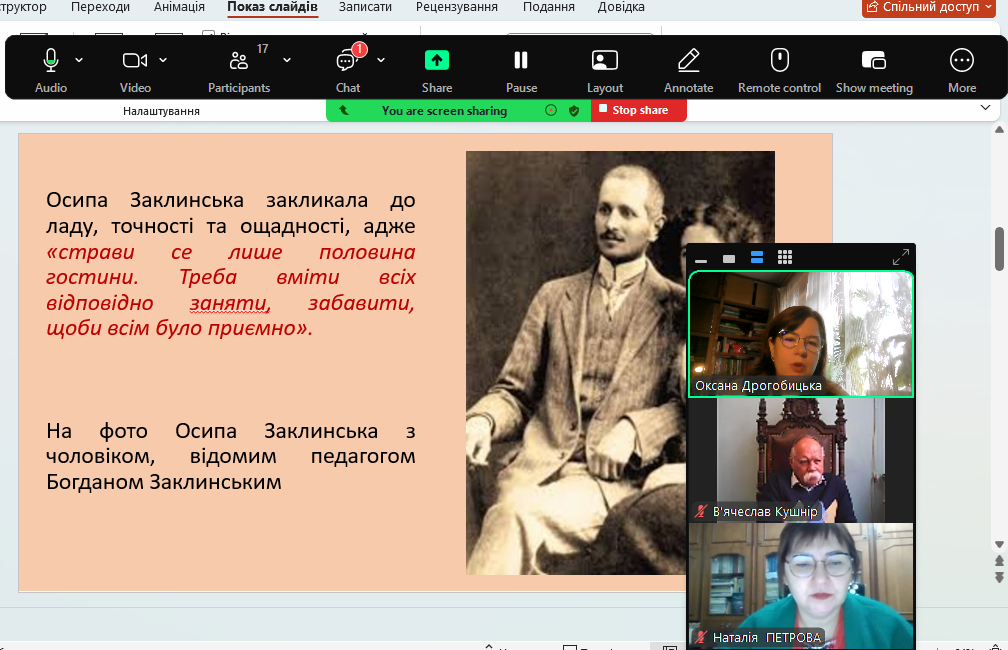Switch to the Анімація ribbon tab
This screenshot has width=1008, height=650.
click(179, 7)
